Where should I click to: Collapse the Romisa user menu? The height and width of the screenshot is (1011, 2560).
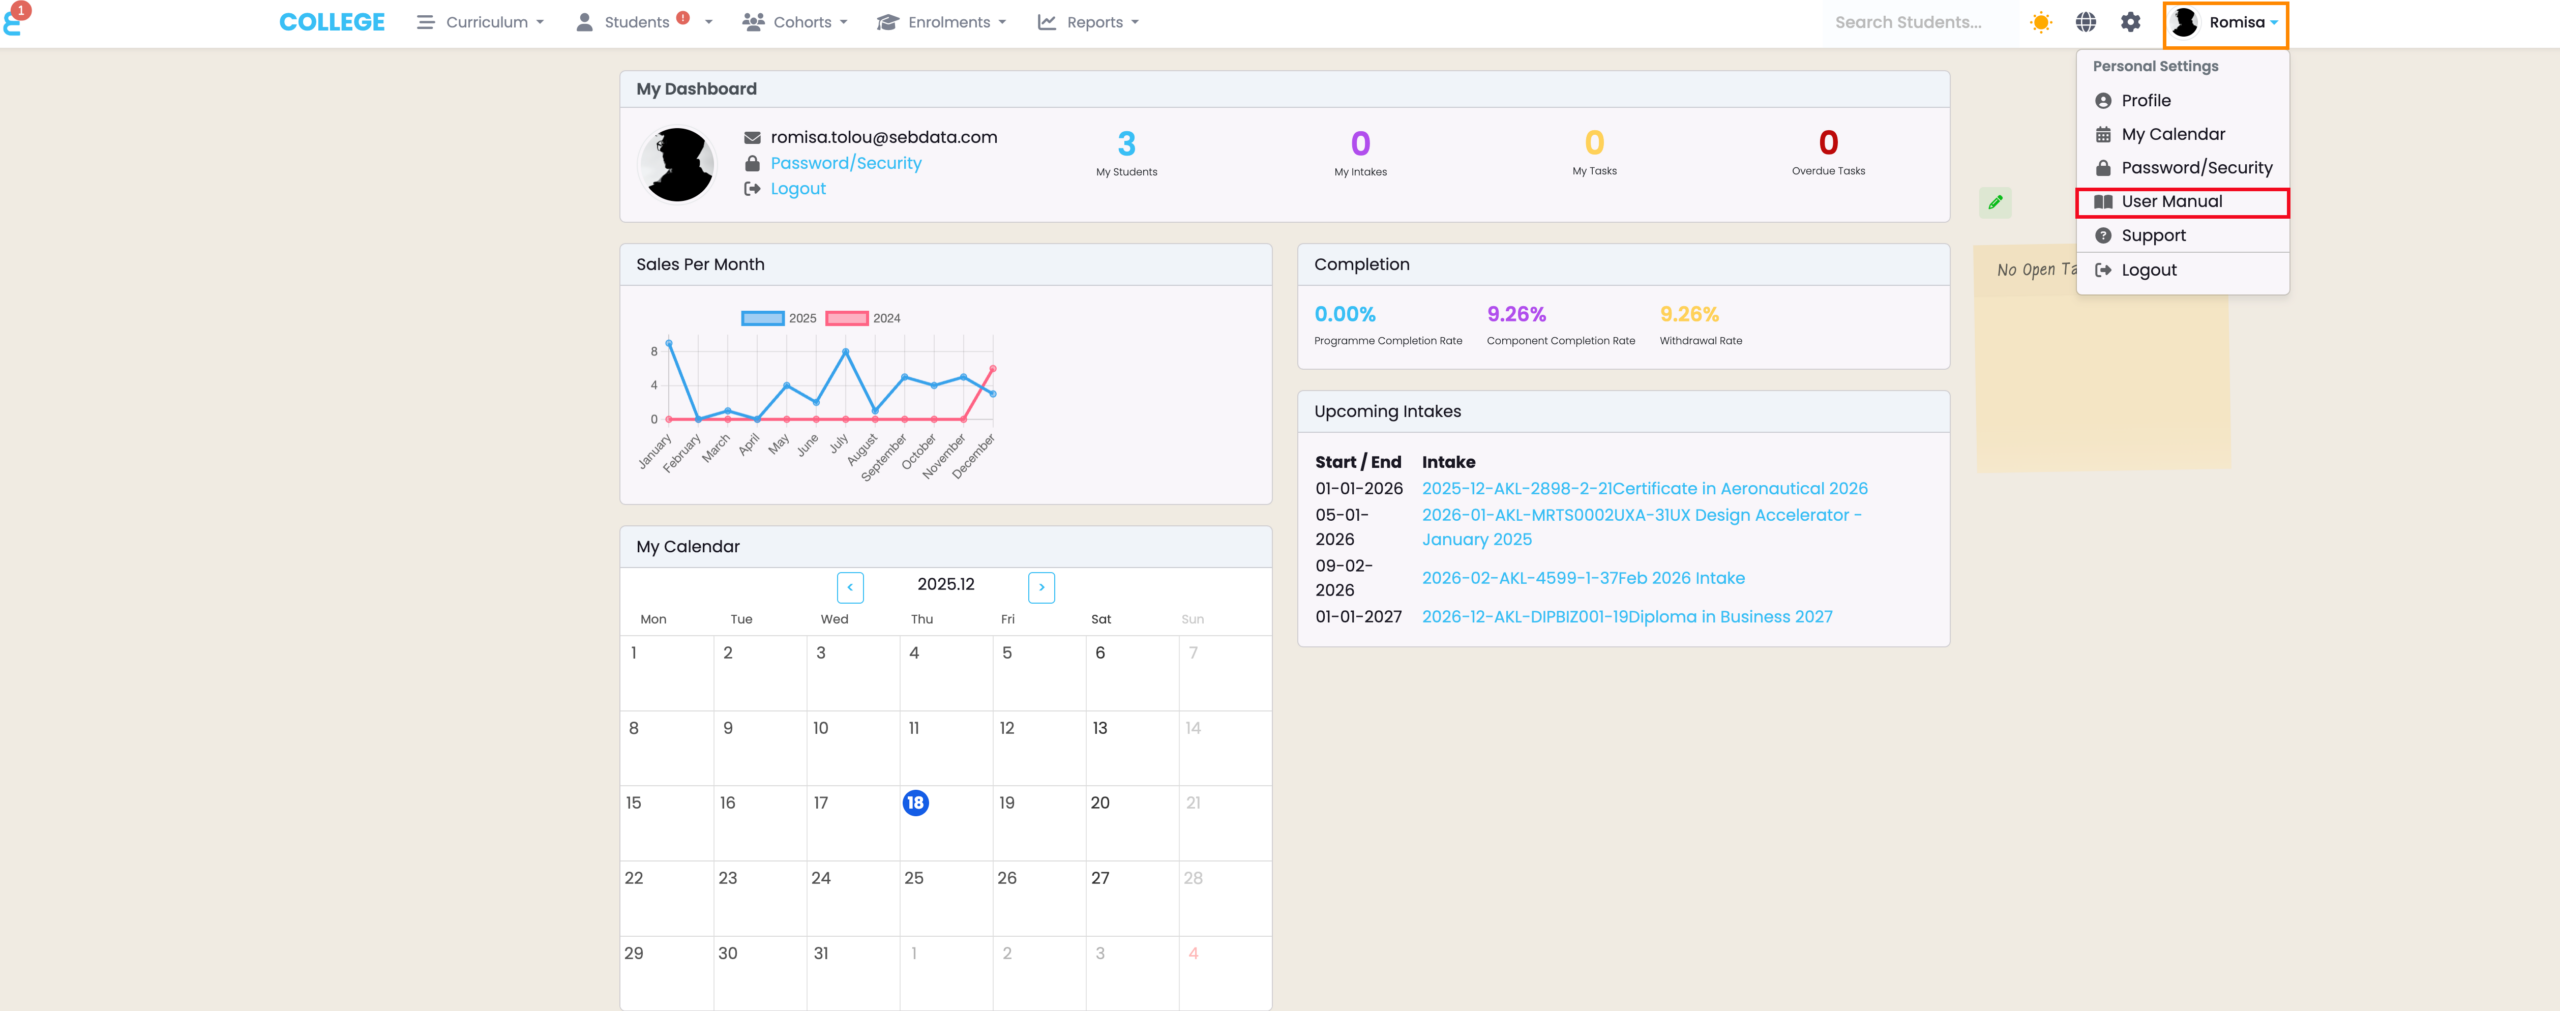pos(2225,23)
